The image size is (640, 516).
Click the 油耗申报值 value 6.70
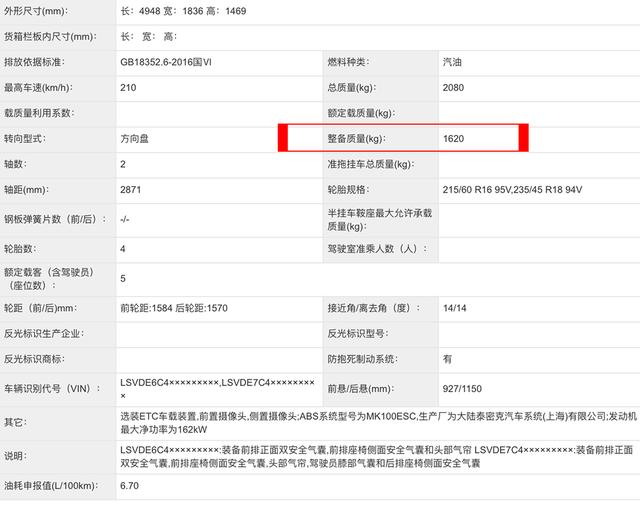(x=129, y=486)
